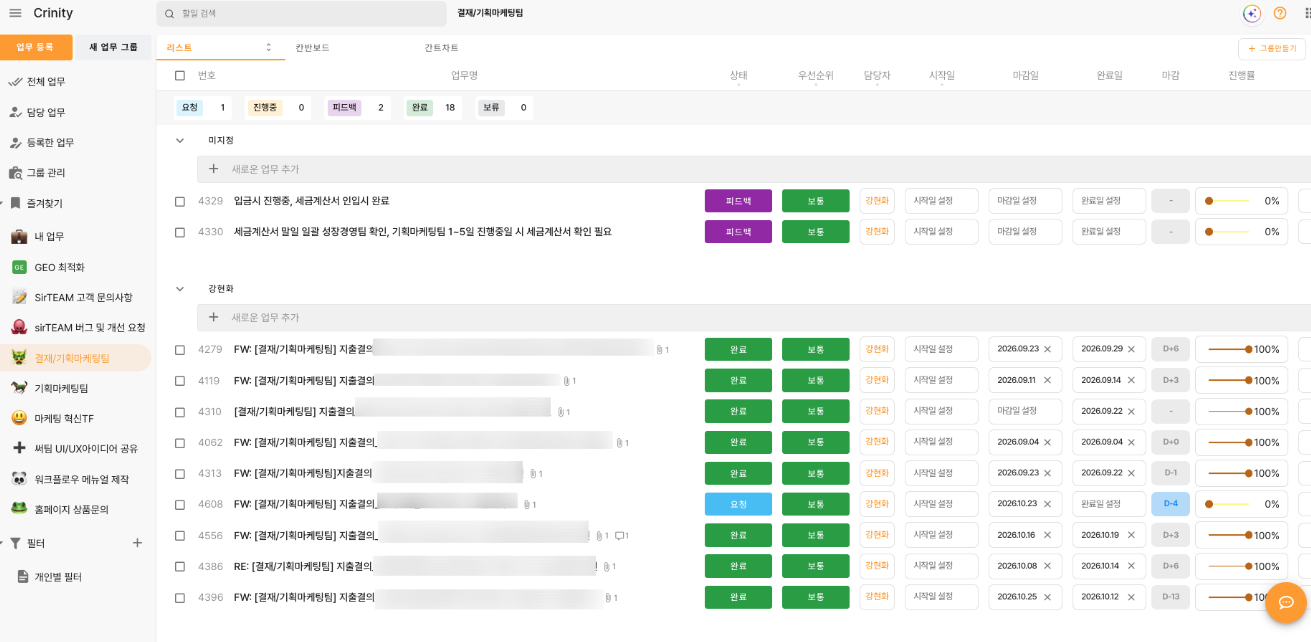Collapse the 필터 sidebar section
Screen dimensions: 1311x642
[x=2, y=543]
